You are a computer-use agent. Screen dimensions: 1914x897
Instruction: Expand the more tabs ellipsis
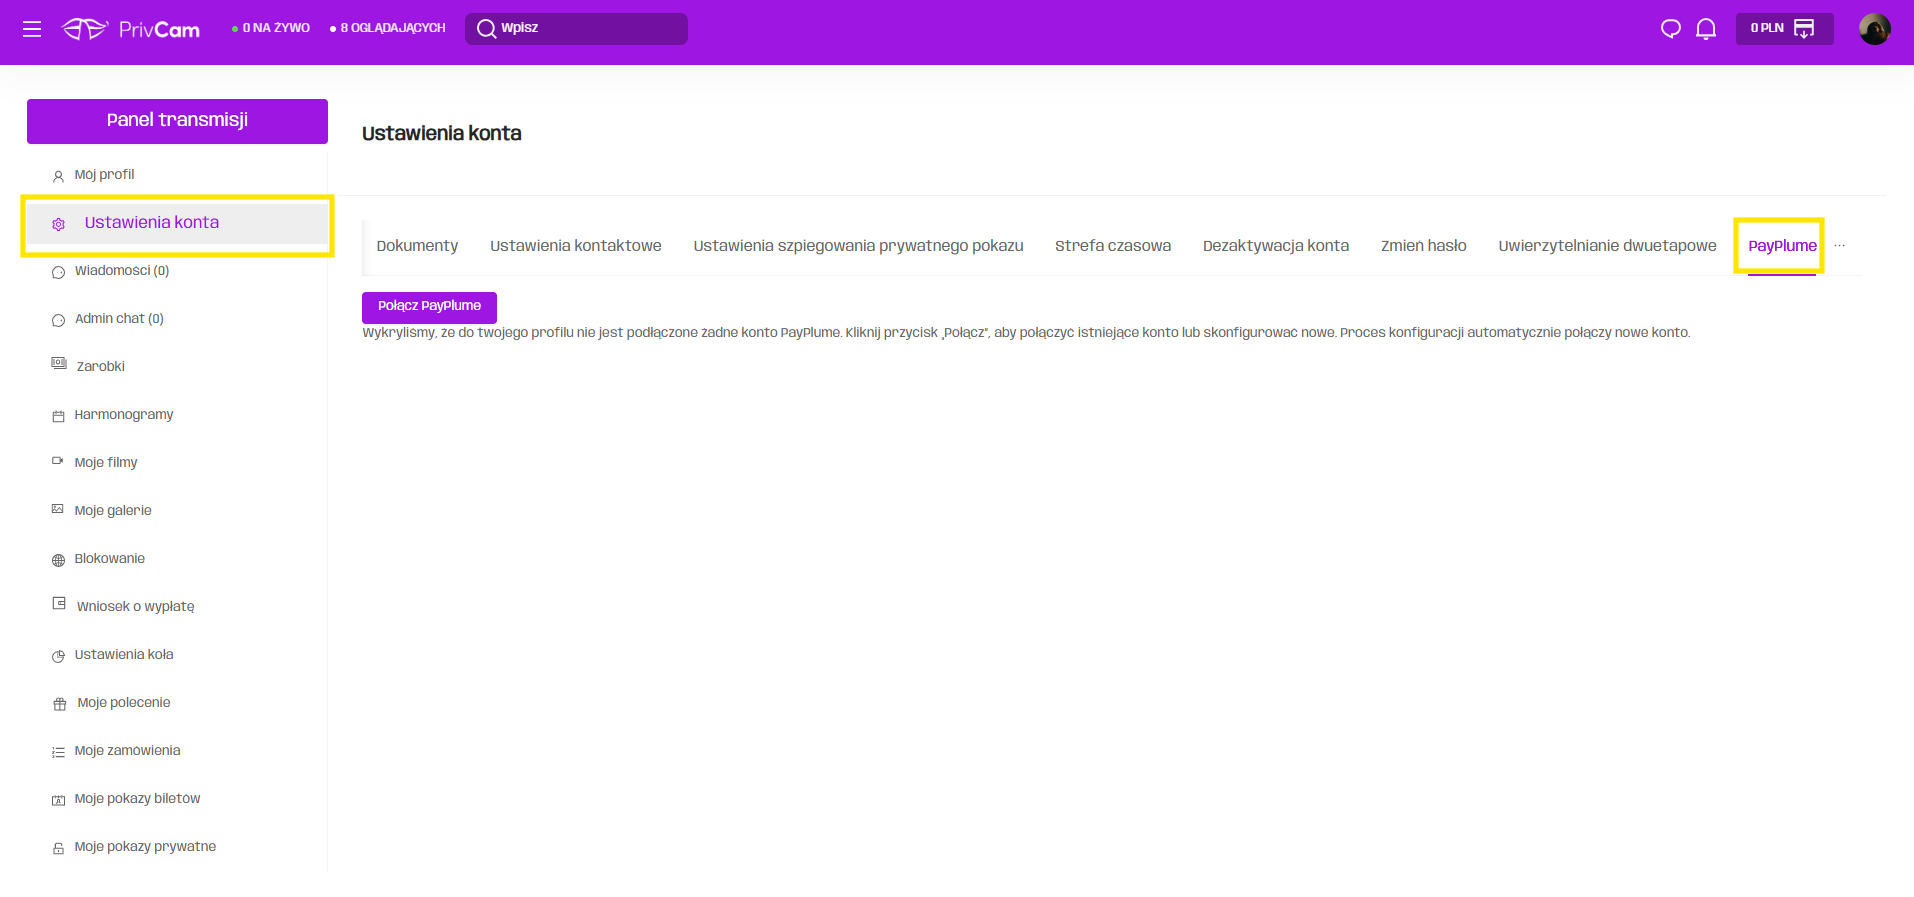tap(1839, 246)
